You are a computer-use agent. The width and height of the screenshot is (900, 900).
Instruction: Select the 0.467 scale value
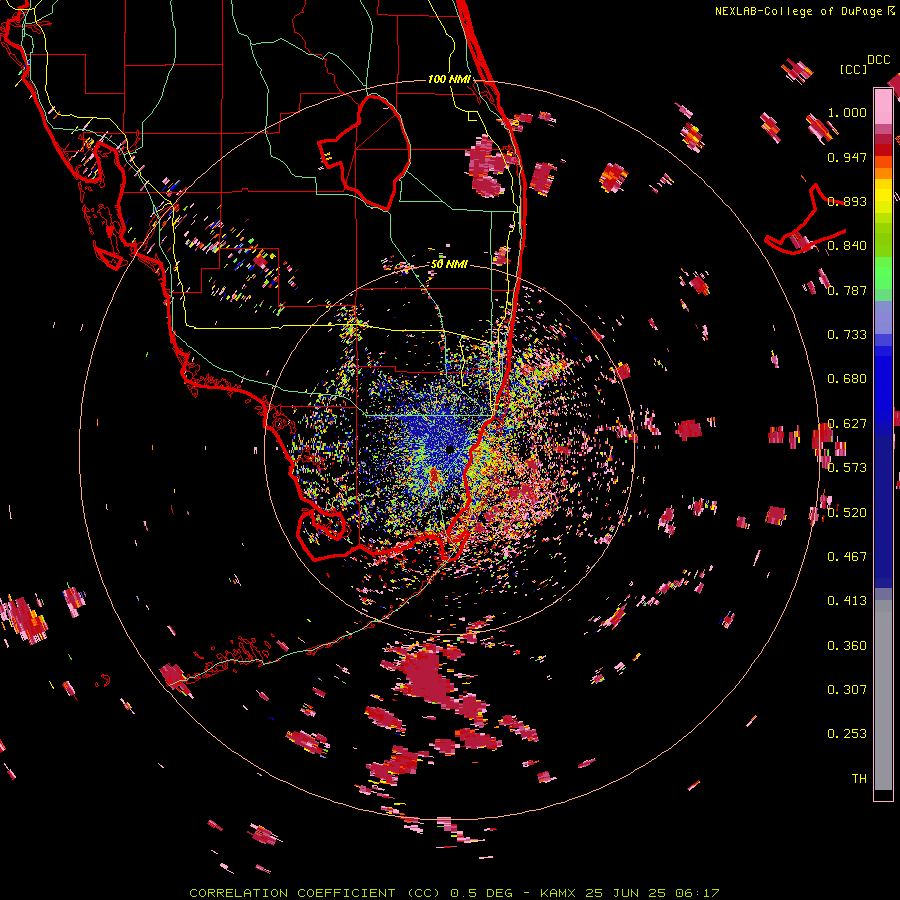(x=847, y=557)
